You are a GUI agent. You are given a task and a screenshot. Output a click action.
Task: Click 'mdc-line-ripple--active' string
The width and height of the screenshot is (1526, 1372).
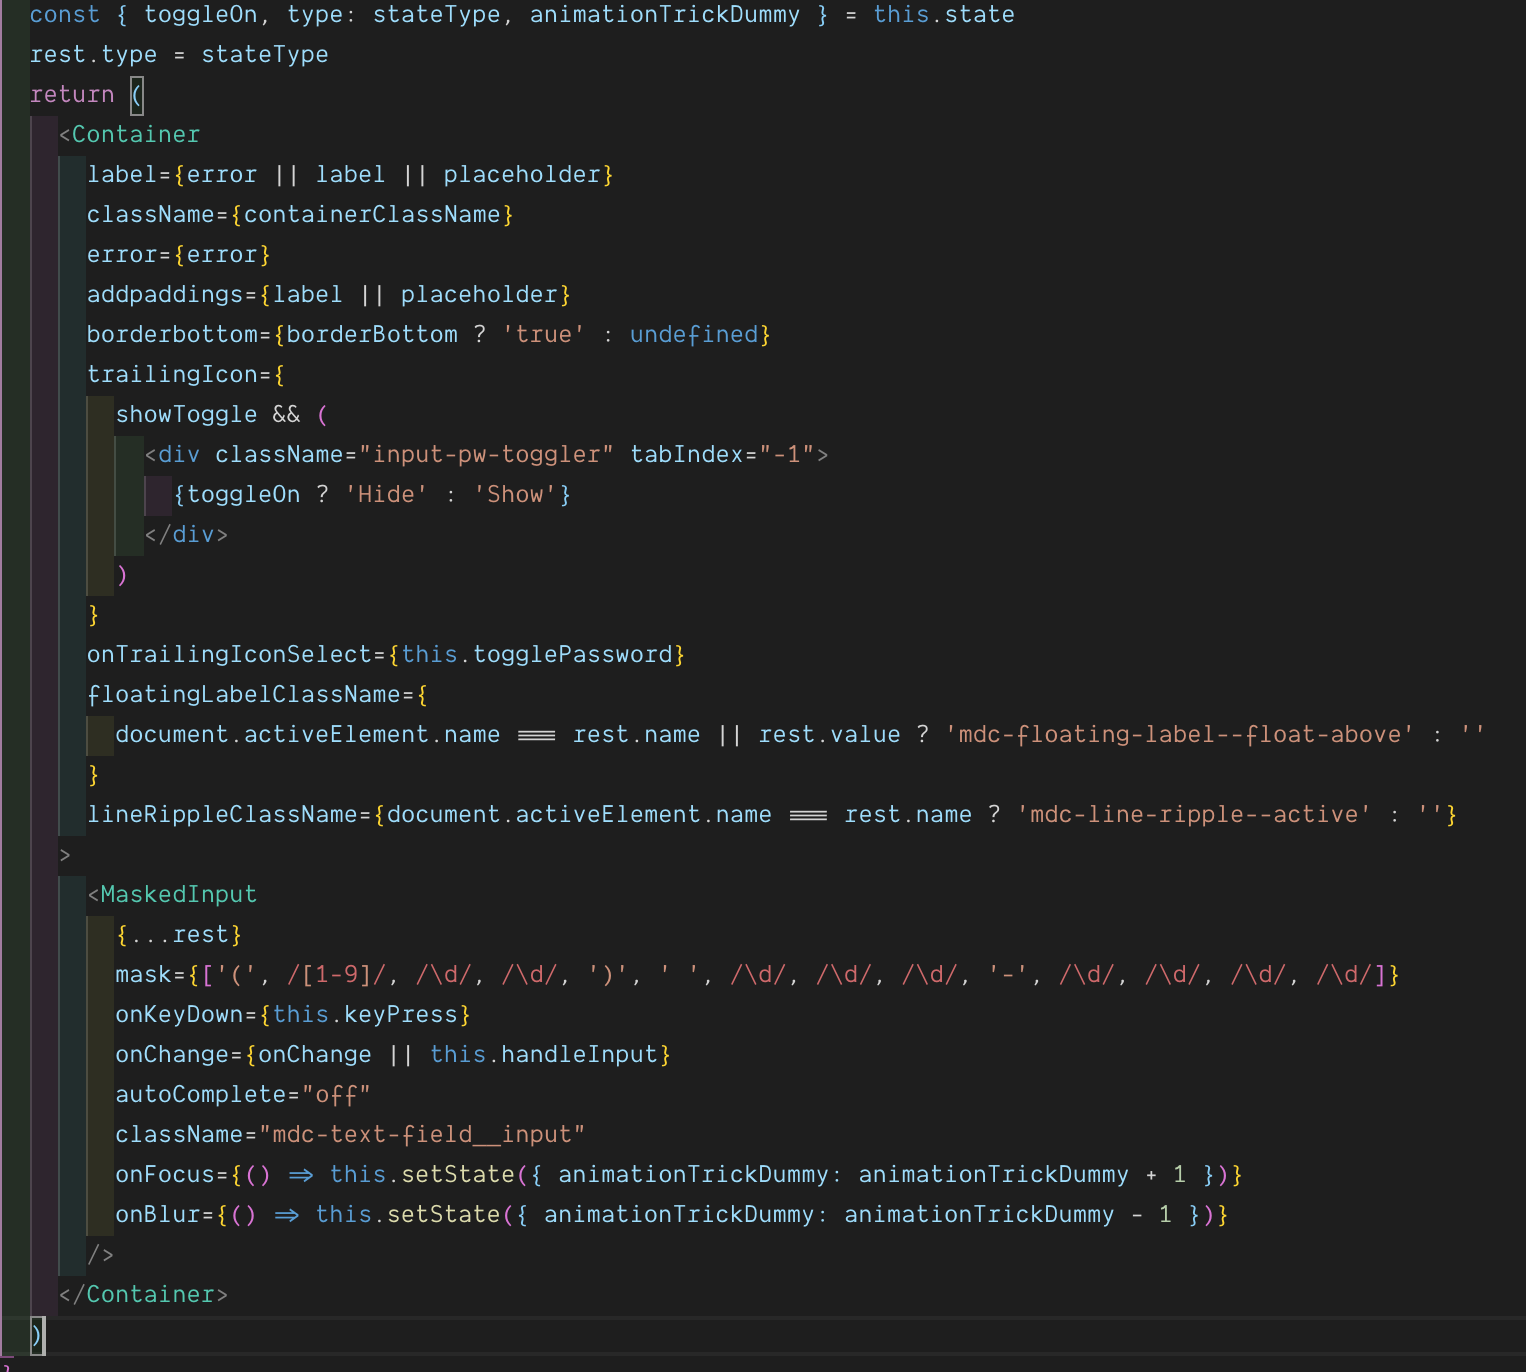click(1194, 815)
